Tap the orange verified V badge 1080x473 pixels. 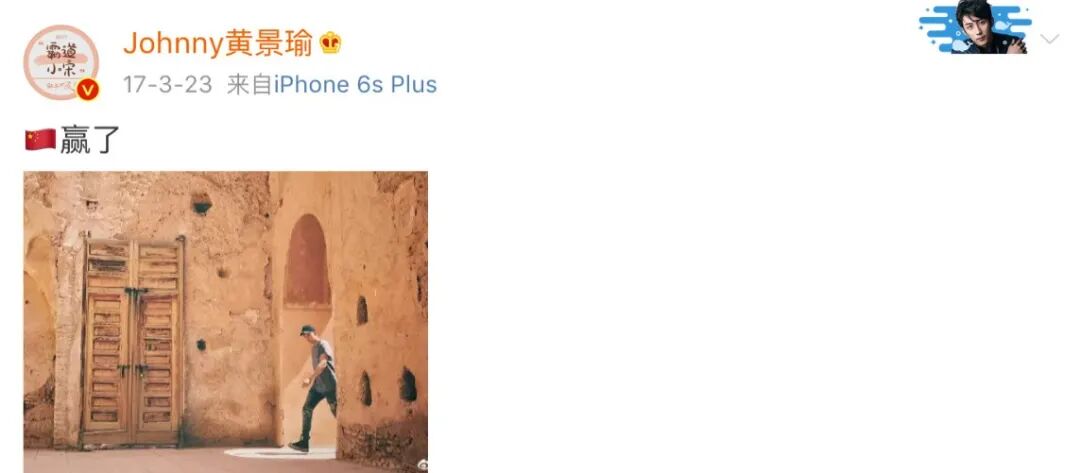pyautogui.click(x=87, y=90)
